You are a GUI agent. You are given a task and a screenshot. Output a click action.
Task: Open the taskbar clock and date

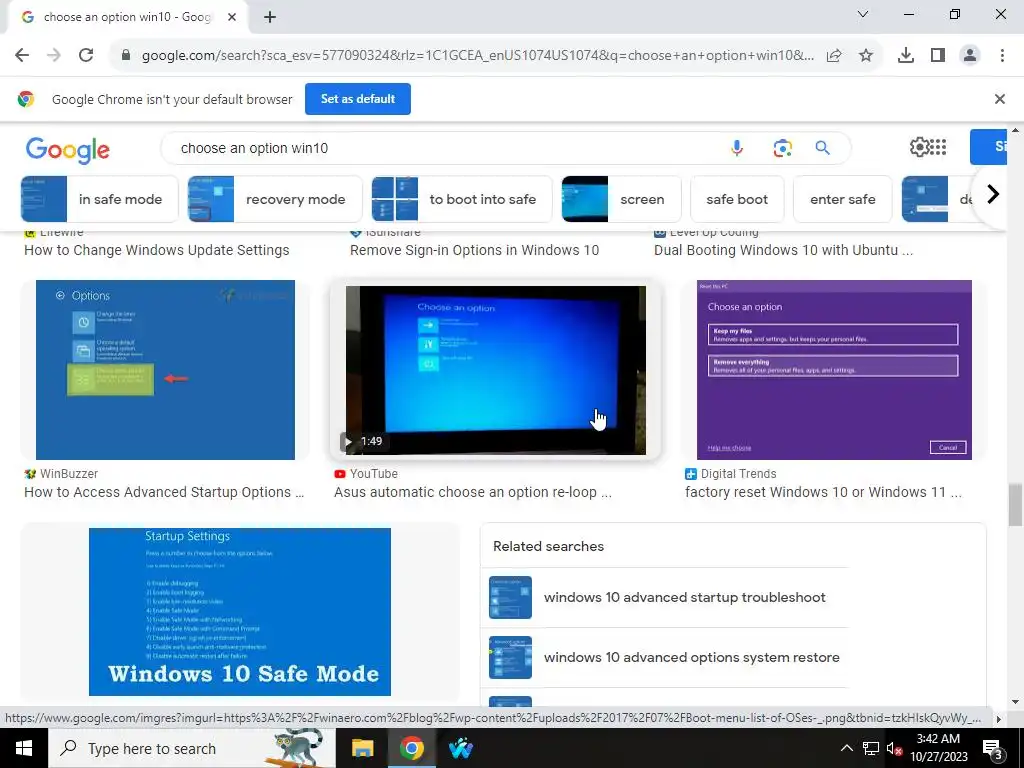click(x=938, y=748)
